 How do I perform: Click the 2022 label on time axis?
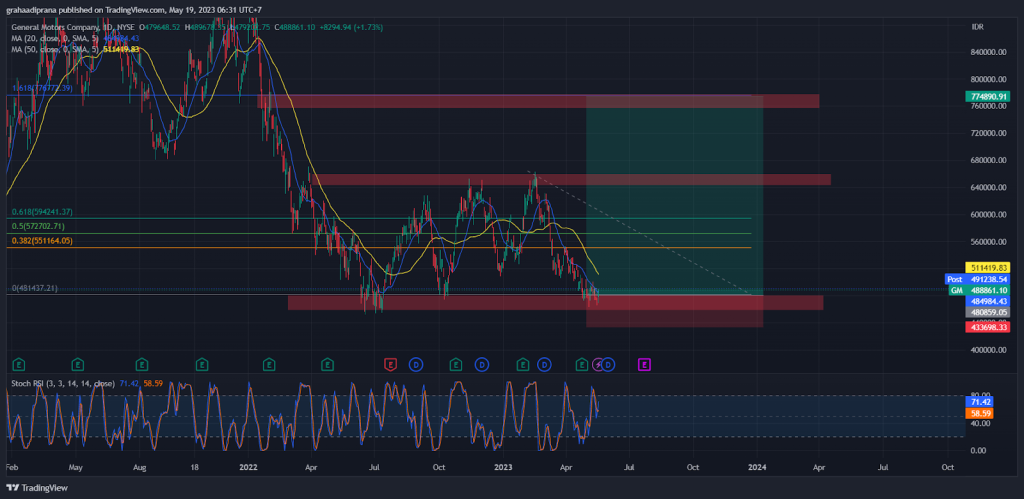click(x=248, y=468)
